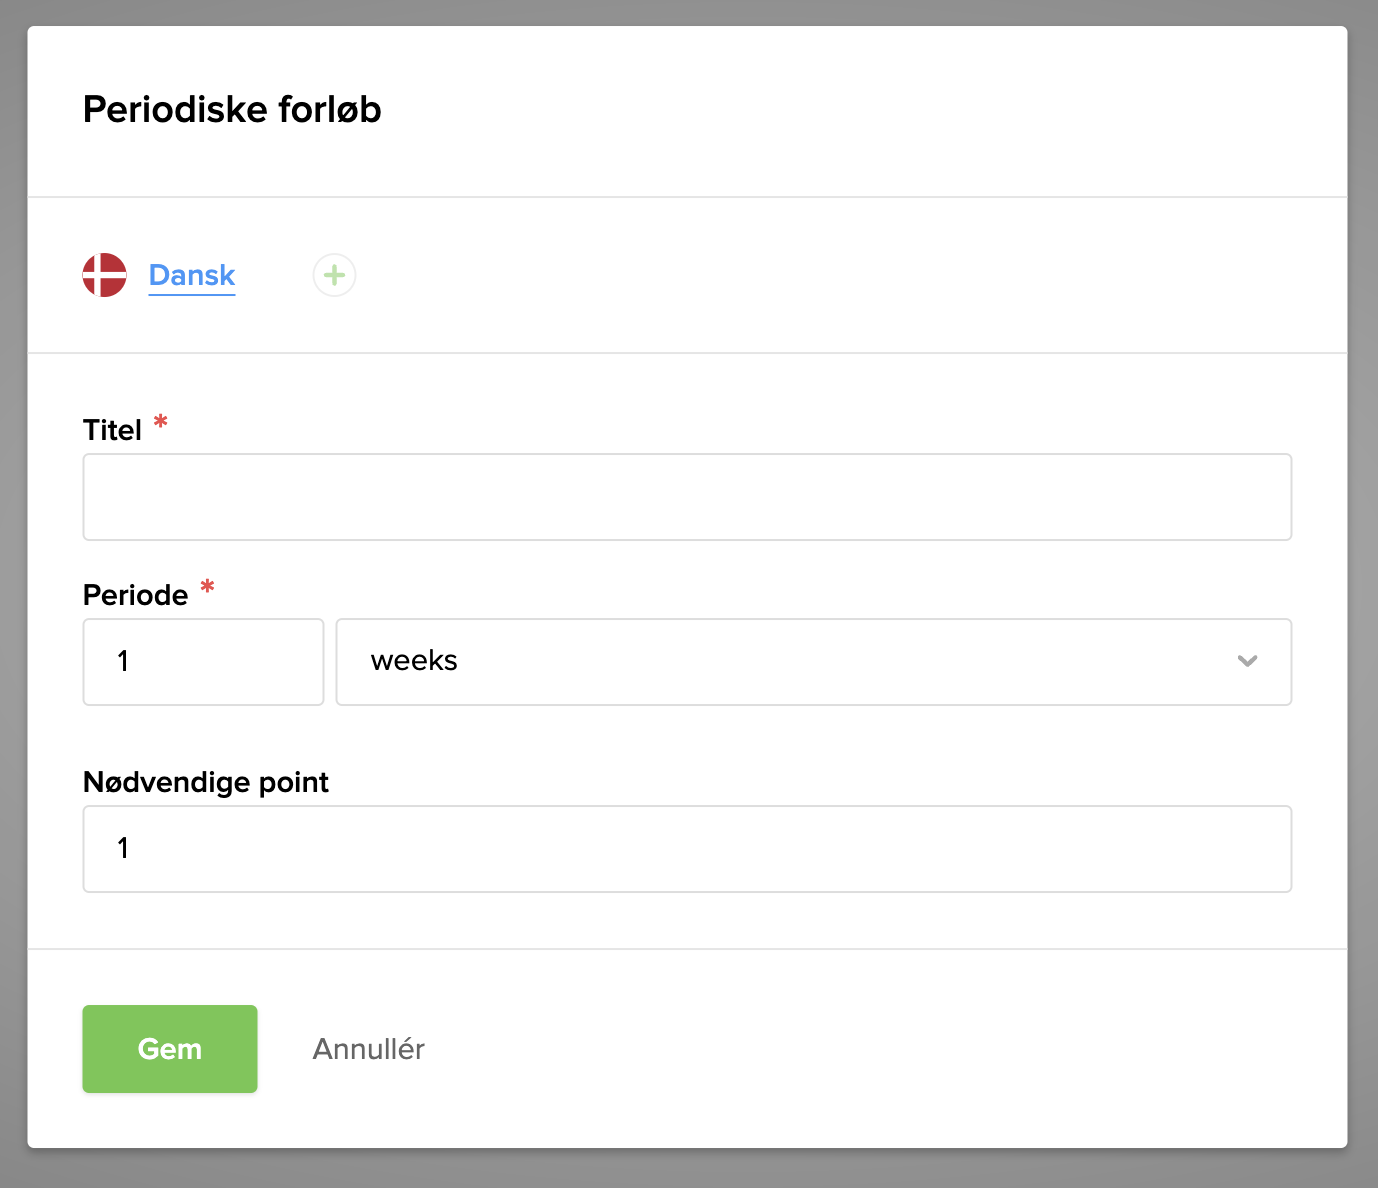
Task: Click the Nødvendige point label
Action: (x=205, y=782)
